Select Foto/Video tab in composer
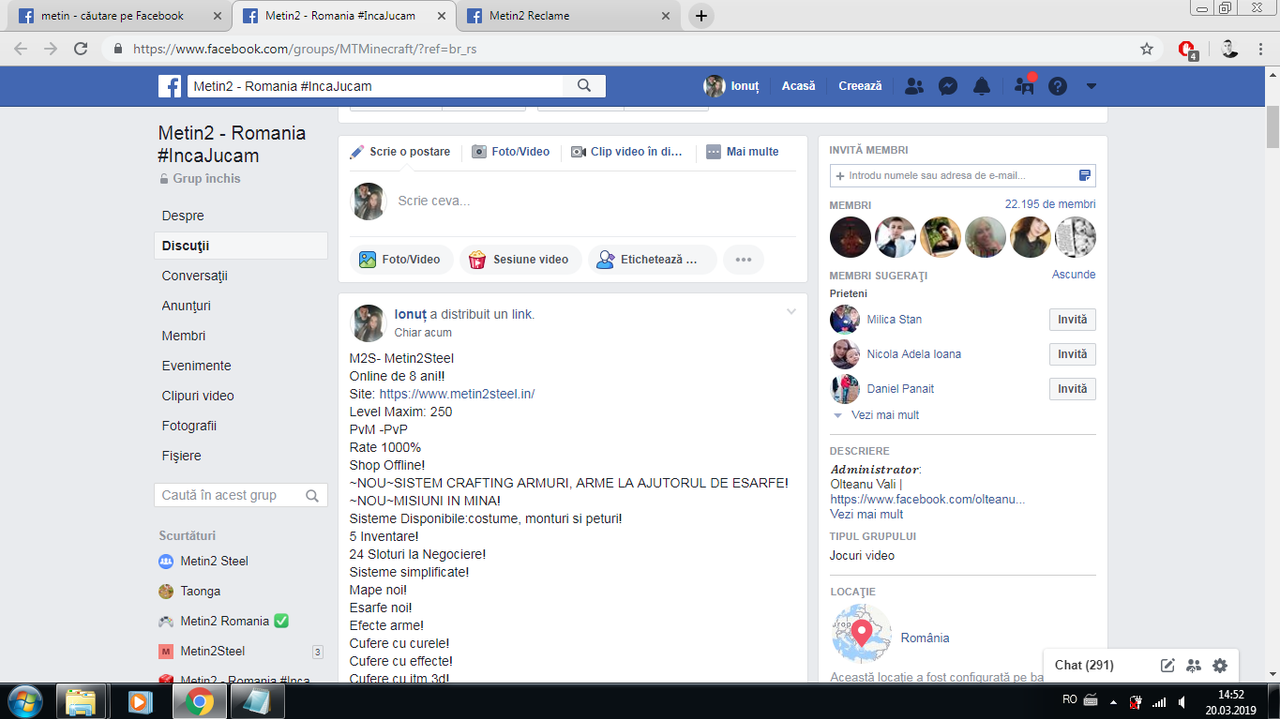The height and width of the screenshot is (719, 1280). (x=511, y=152)
